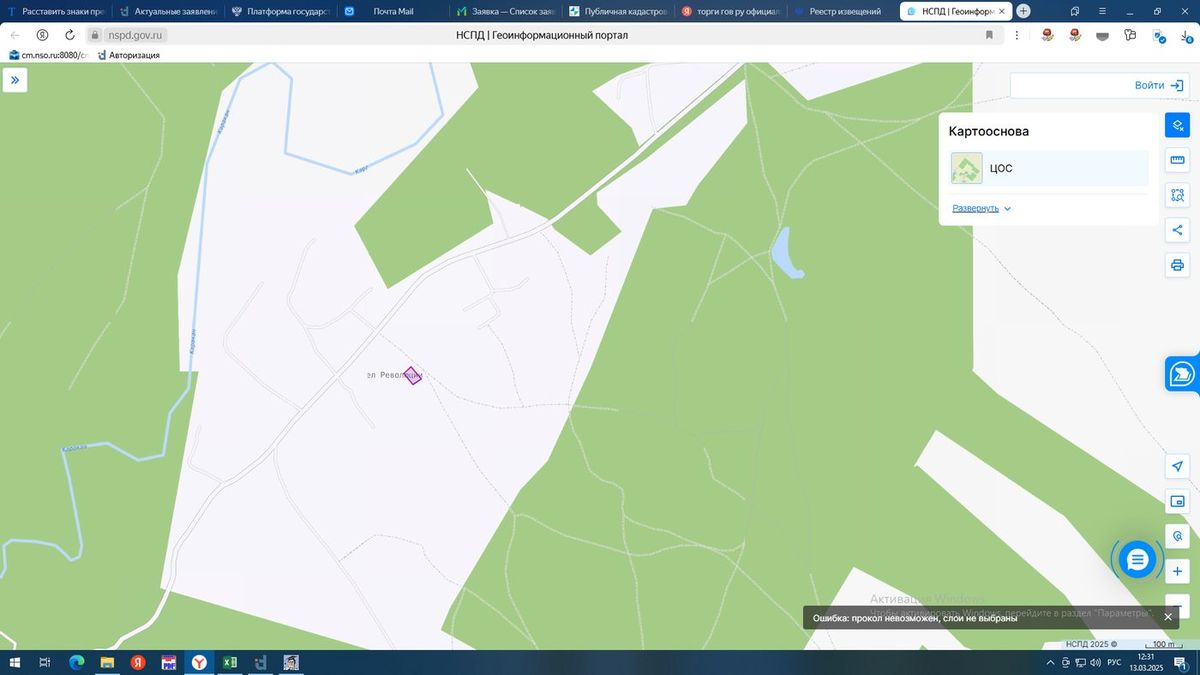Screen dimensions: 1200x675
Task: Open the blue assistant side tab icon
Action: (1183, 374)
